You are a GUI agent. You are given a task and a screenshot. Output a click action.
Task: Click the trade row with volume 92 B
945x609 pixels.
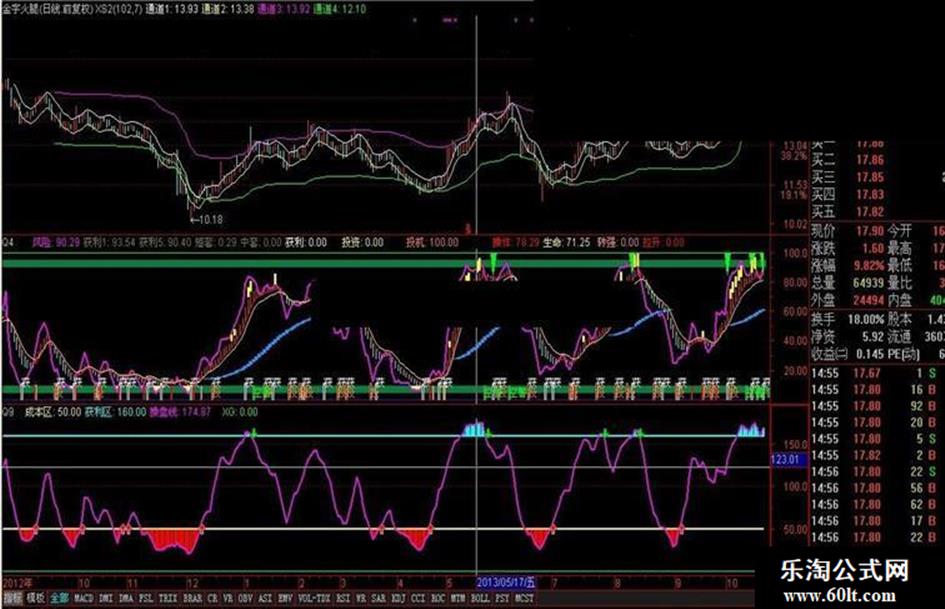[874, 406]
